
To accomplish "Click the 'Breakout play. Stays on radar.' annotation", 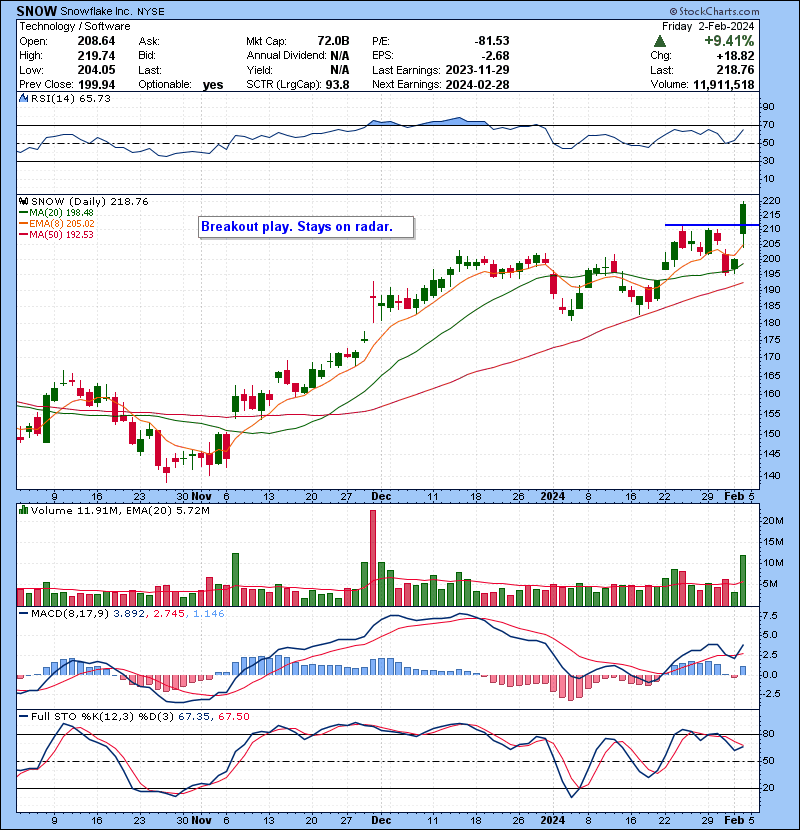I will coord(306,227).
